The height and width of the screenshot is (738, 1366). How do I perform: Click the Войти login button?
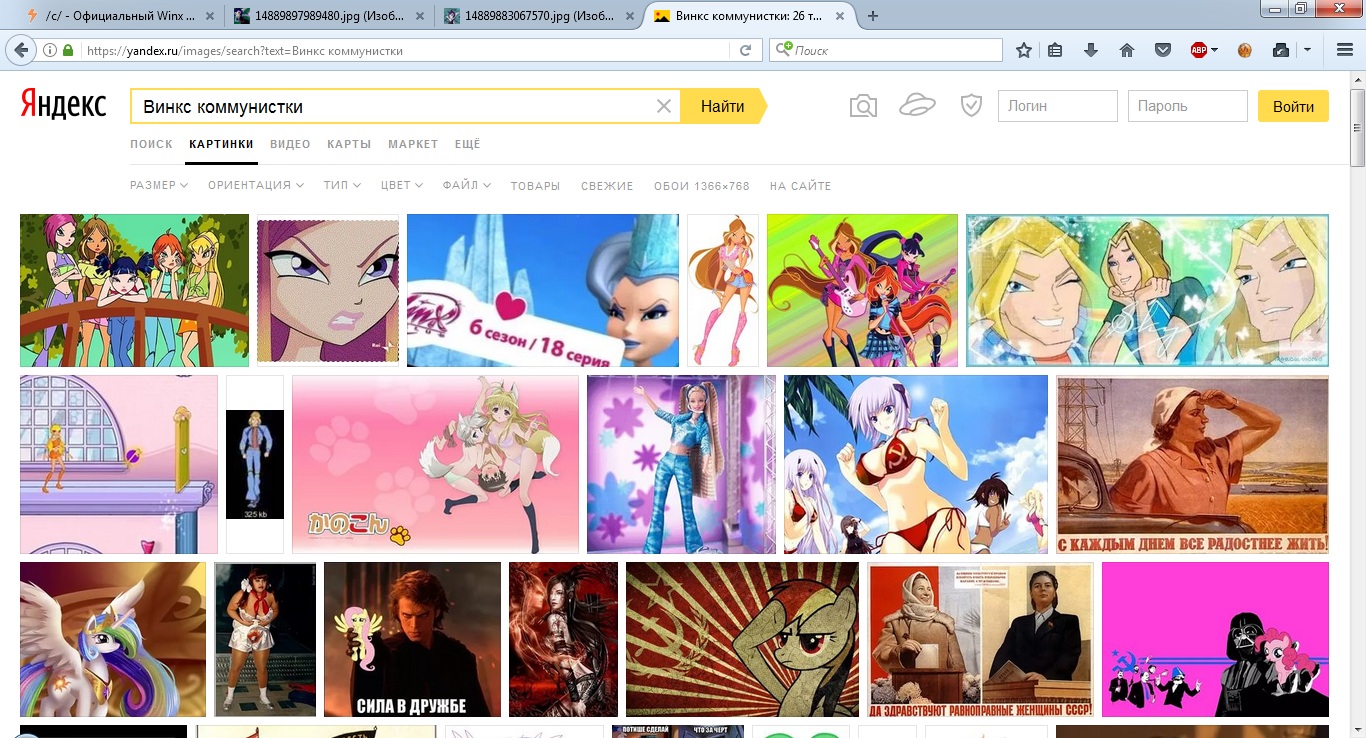tap(1293, 106)
